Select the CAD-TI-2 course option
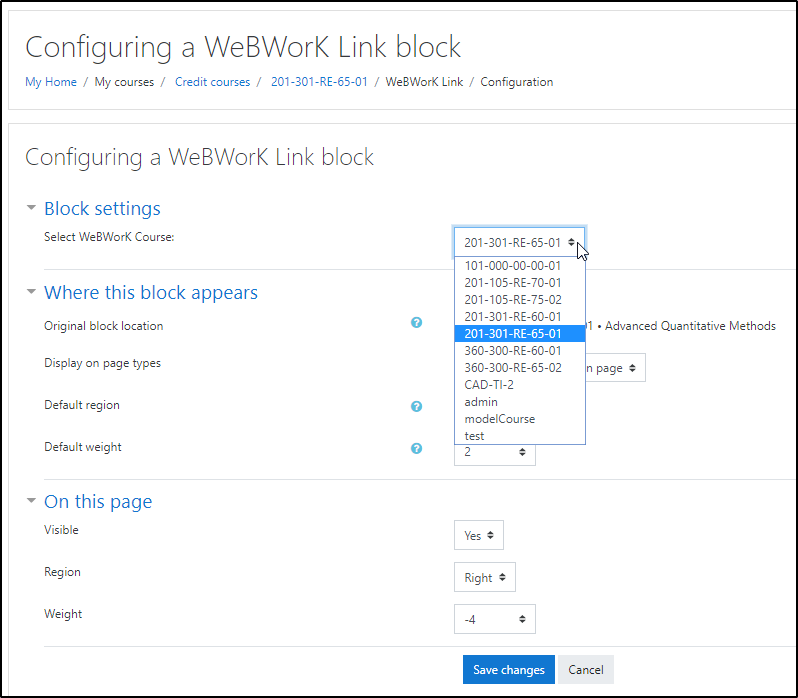Image resolution: width=798 pixels, height=698 pixels. [x=489, y=385]
